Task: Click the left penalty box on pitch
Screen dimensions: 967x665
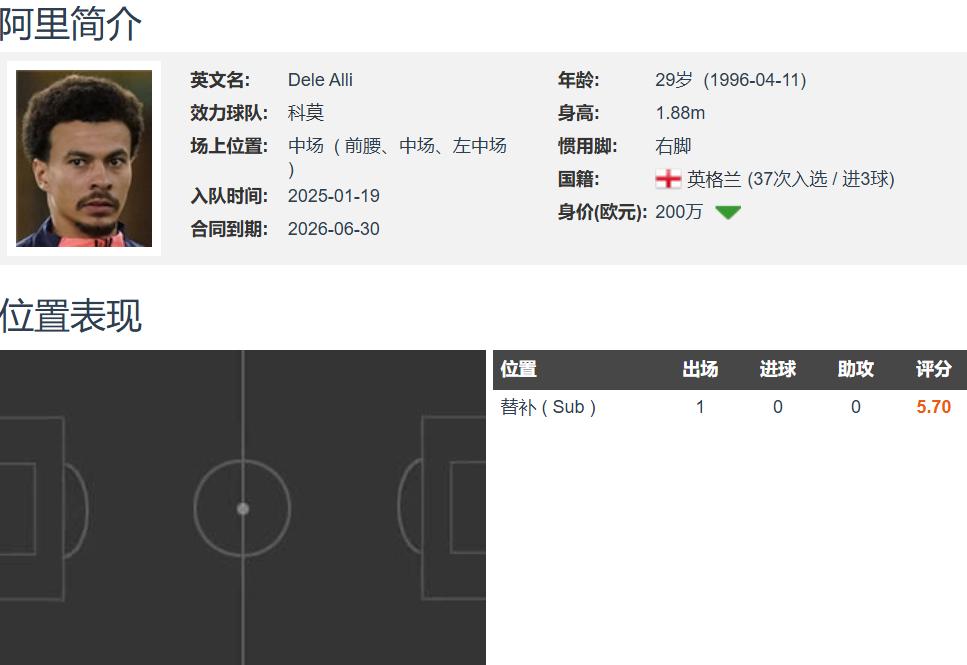Action: tap(32, 508)
